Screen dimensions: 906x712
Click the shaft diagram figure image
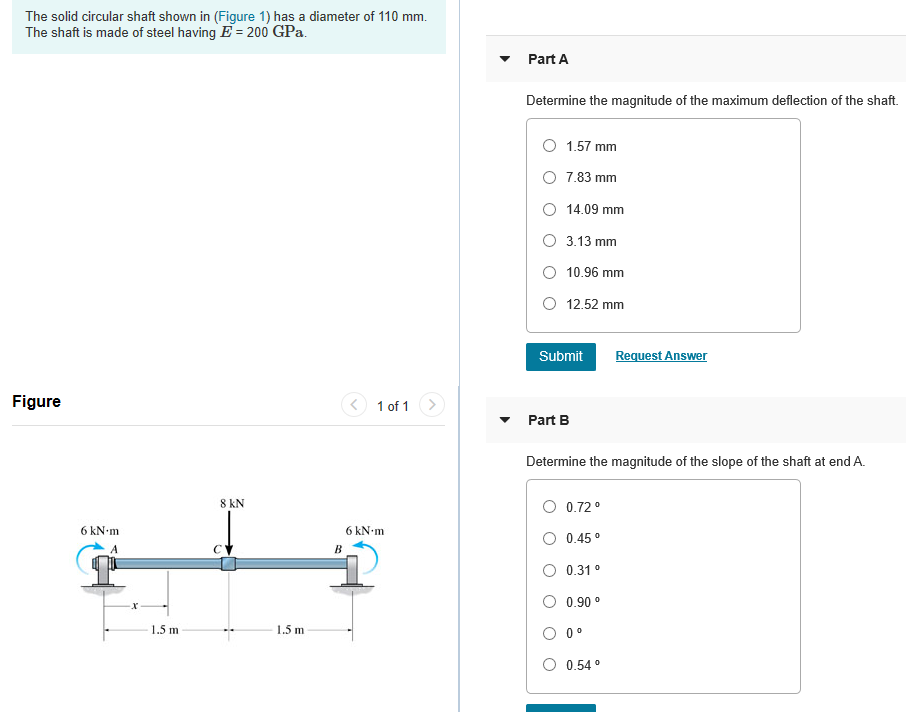[x=229, y=569]
